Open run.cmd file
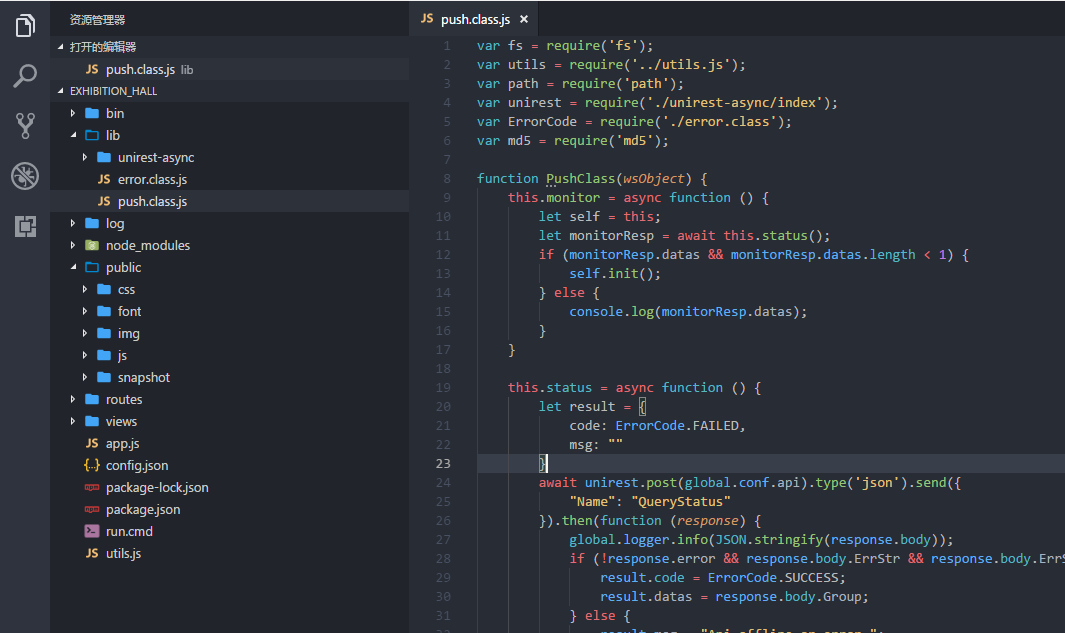Viewport: 1065px width, 633px height. [x=129, y=531]
